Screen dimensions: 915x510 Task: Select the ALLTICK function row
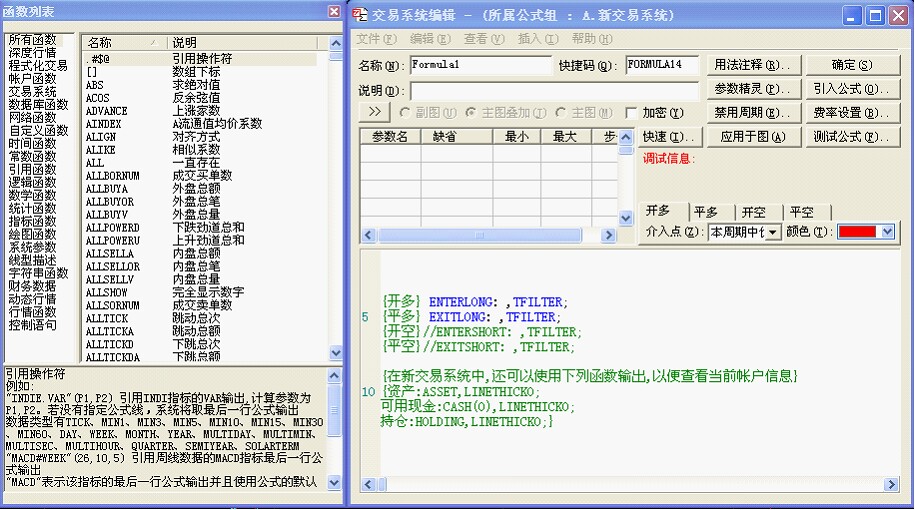click(x=200, y=318)
